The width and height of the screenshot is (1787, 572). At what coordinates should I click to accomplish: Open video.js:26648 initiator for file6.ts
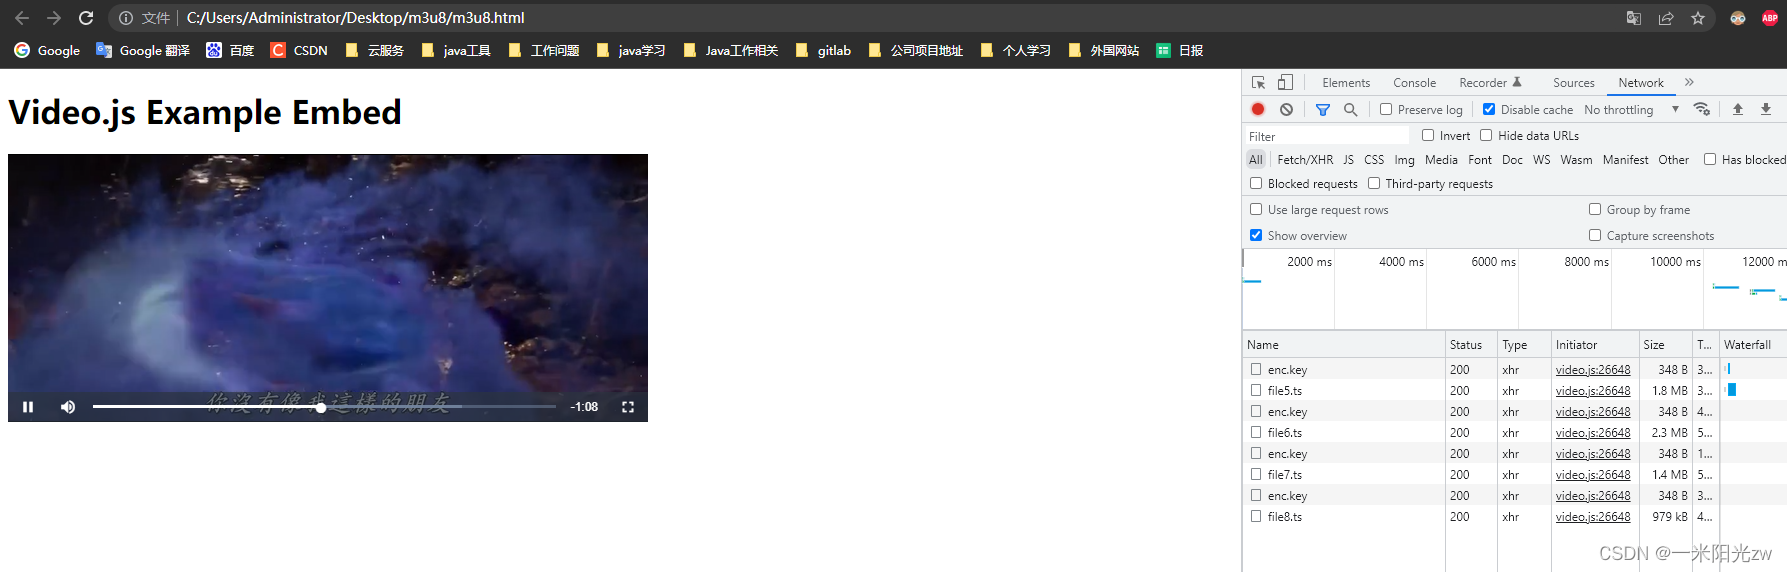(x=1592, y=433)
